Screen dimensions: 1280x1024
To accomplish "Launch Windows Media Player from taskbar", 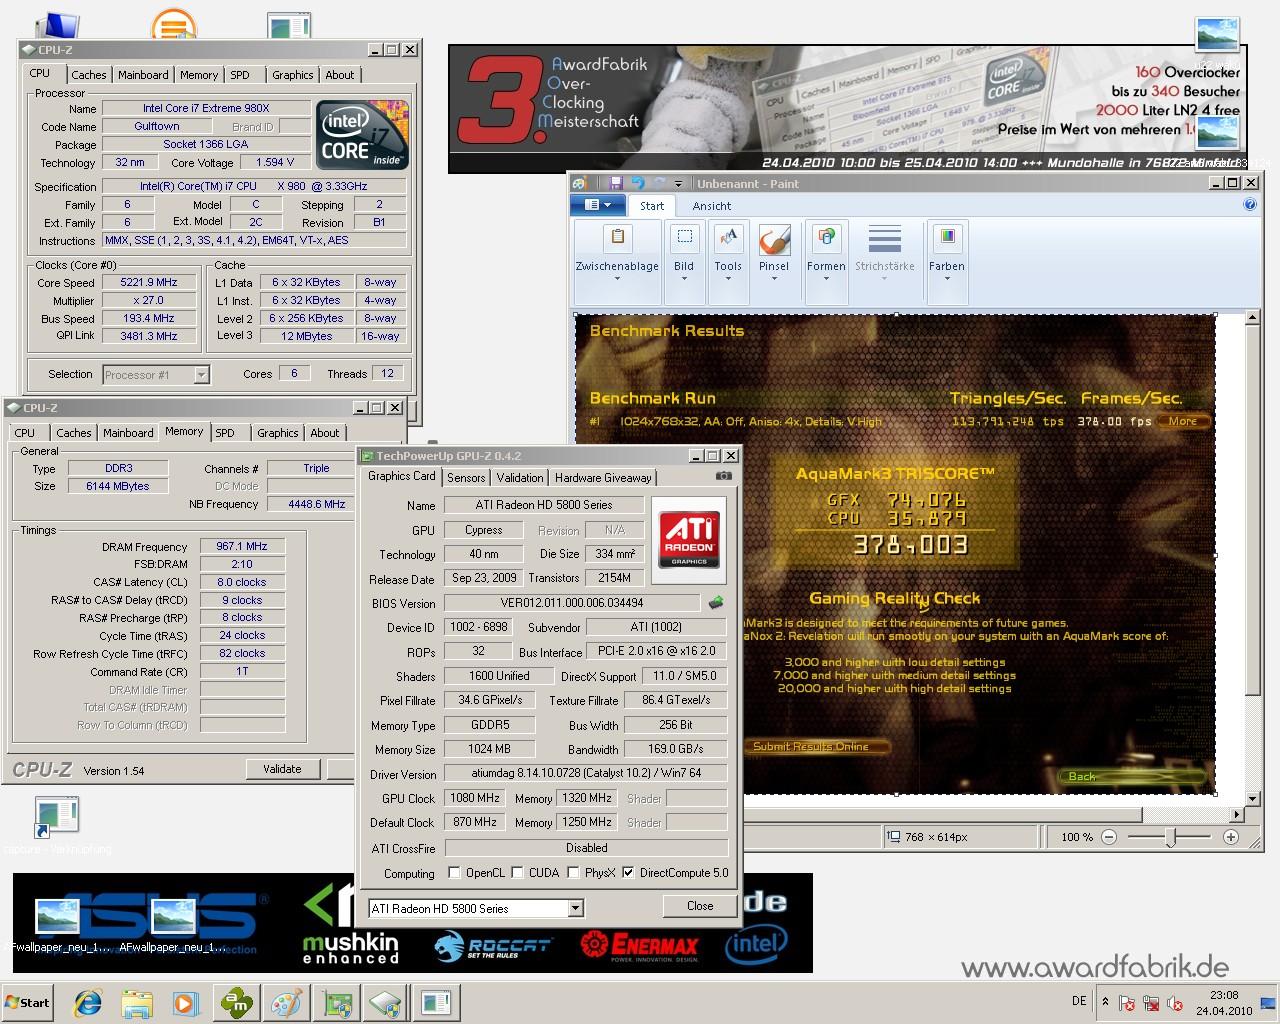I will [186, 1002].
